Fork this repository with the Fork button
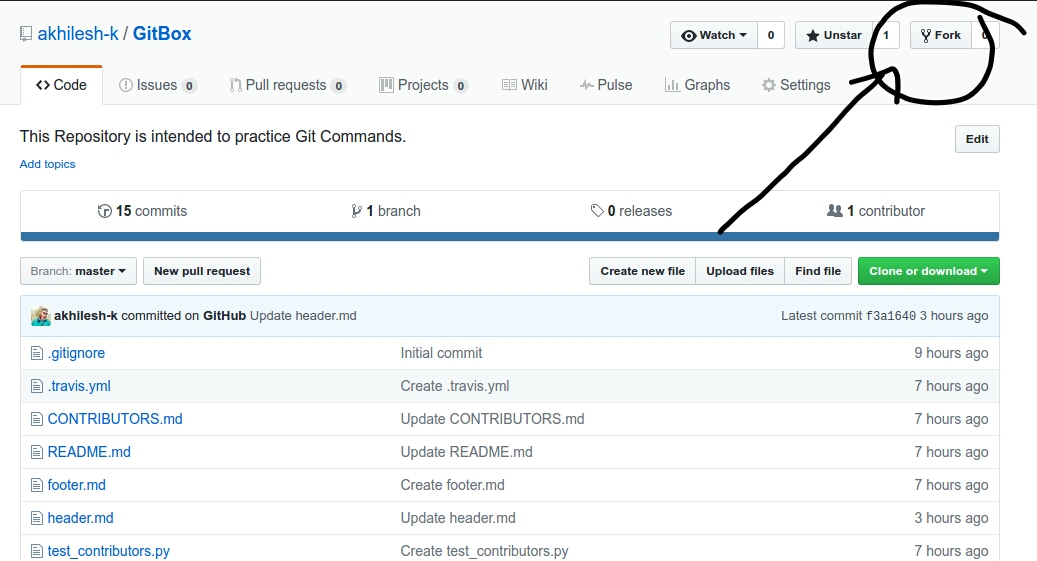 (940, 35)
